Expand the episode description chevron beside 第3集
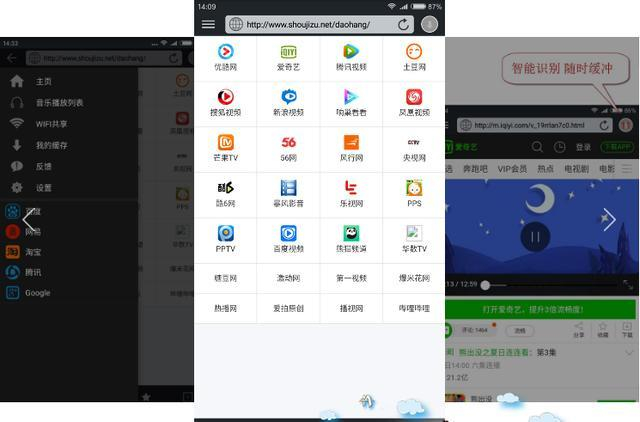The image size is (640, 422). tap(629, 352)
